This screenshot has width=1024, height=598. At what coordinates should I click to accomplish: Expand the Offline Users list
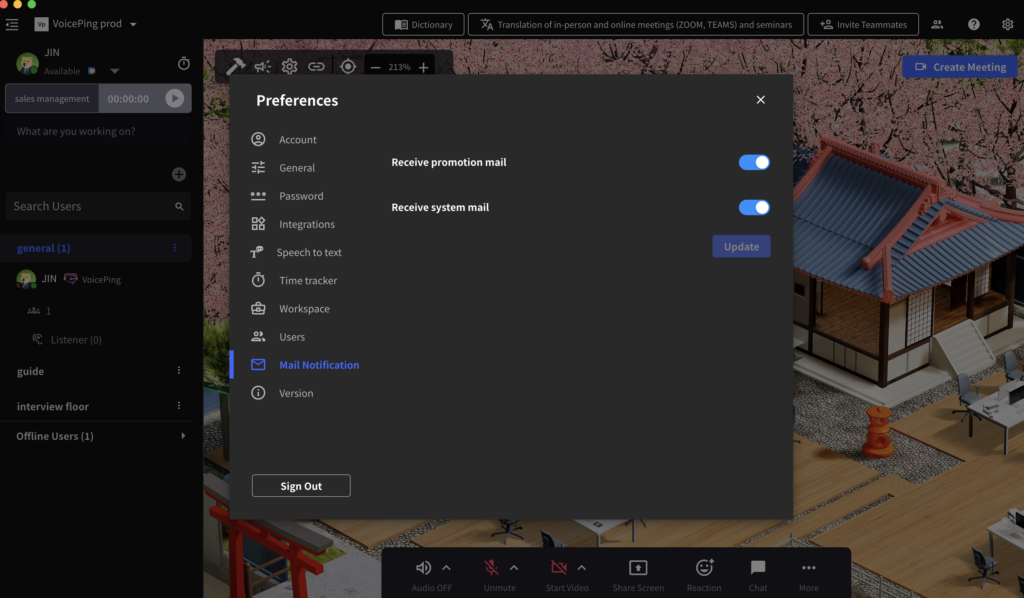182,436
